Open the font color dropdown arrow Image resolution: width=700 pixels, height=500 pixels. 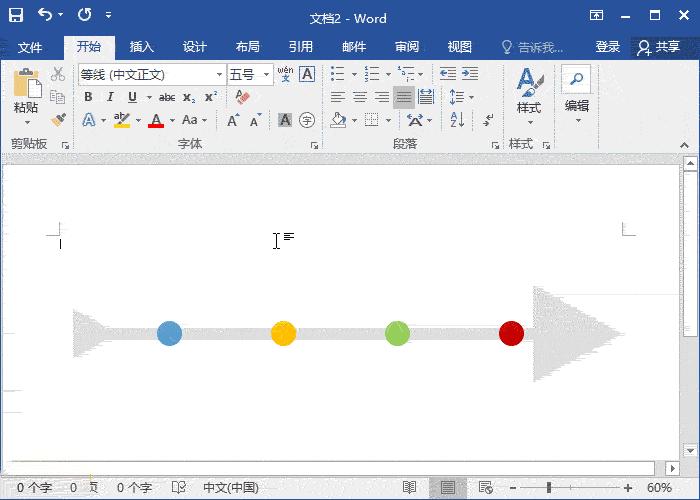[172, 120]
